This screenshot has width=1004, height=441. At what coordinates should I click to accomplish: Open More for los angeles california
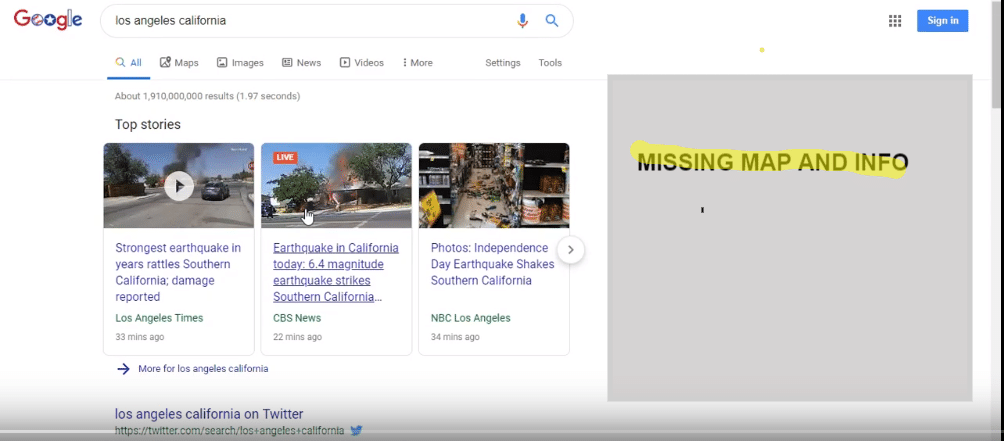point(203,369)
